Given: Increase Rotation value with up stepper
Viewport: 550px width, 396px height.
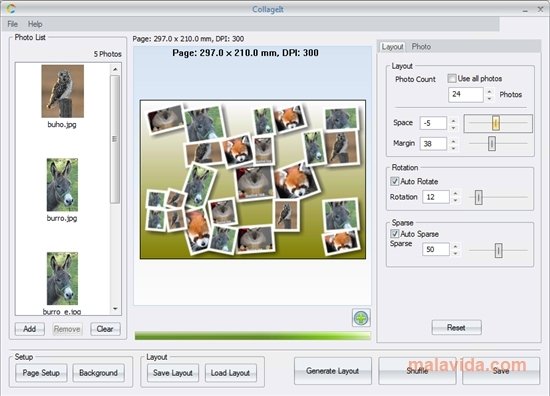Looking at the screenshot, I should 455,194.
